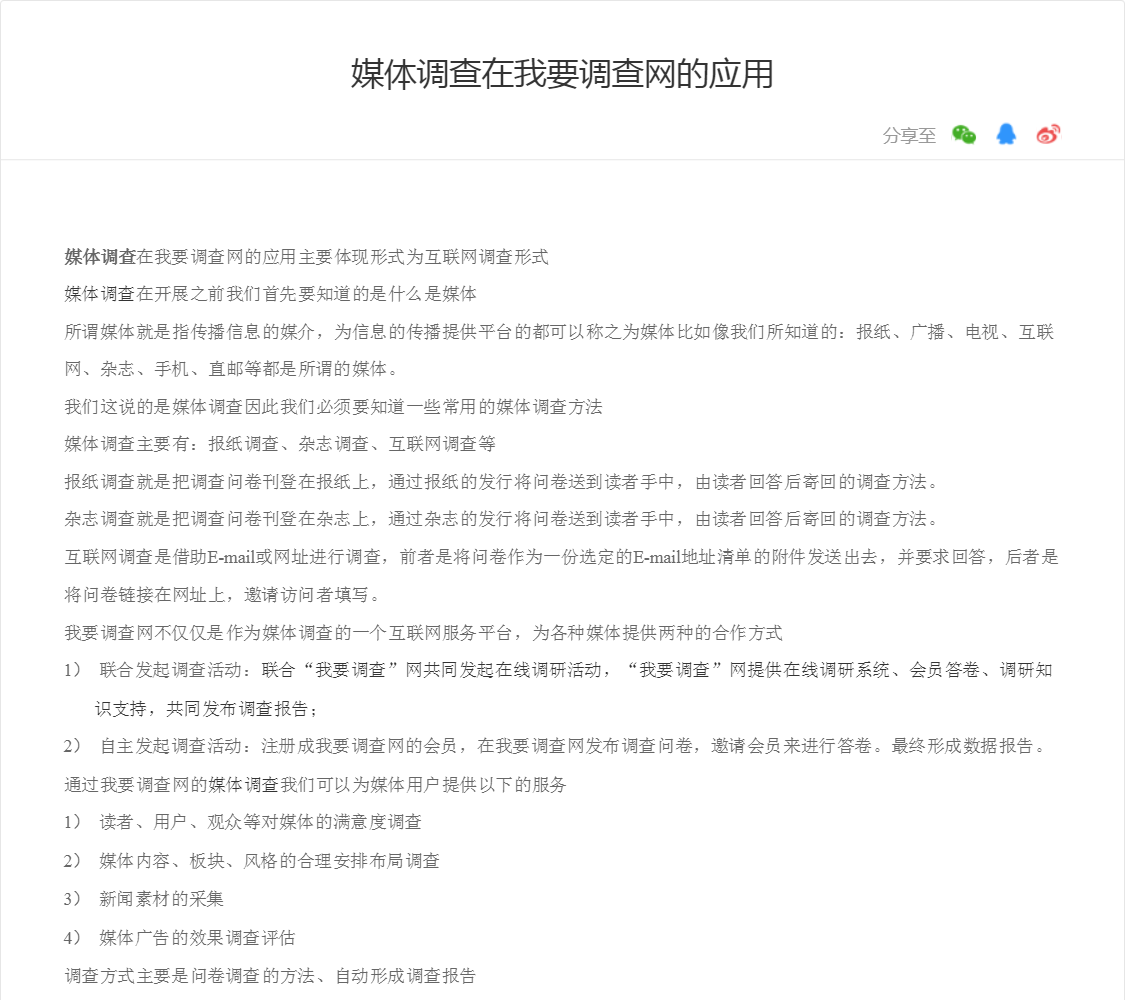Click the line 调查方式主要是问卷调查的方法、自动形成调查报告
Image resolution: width=1125 pixels, height=1000 pixels.
[x=270, y=976]
